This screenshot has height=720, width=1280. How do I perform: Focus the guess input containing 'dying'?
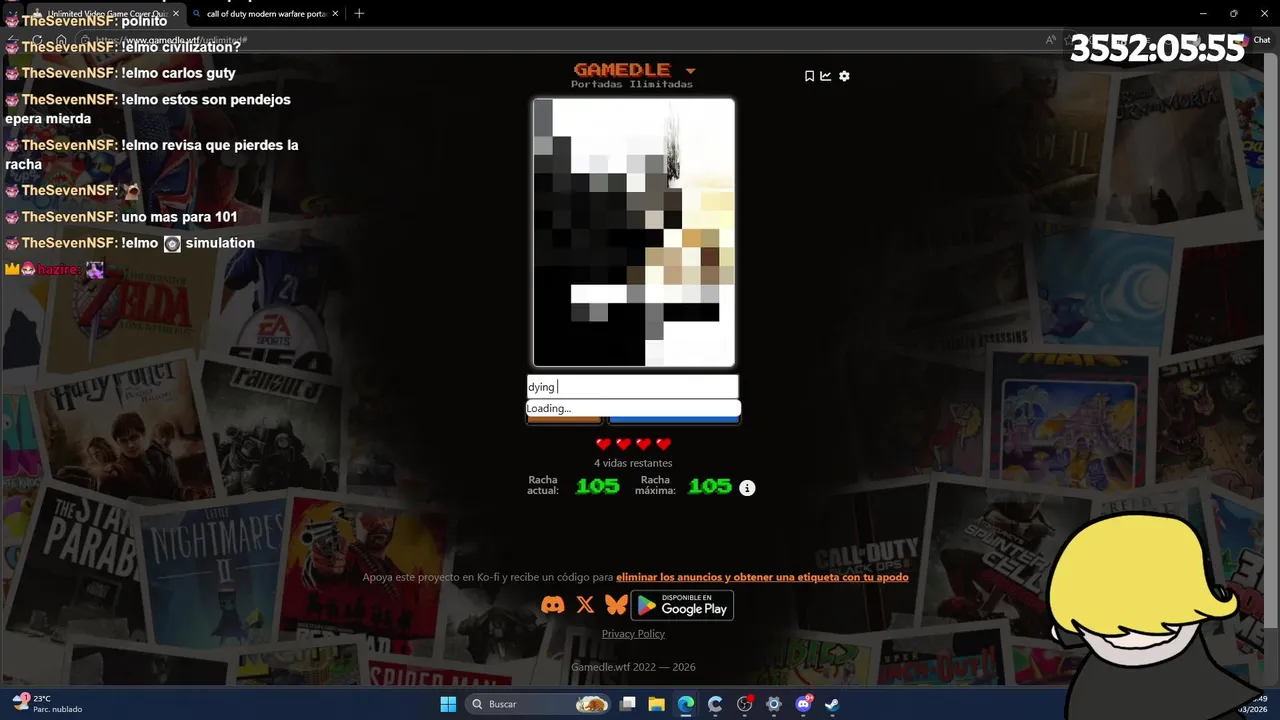coord(633,387)
